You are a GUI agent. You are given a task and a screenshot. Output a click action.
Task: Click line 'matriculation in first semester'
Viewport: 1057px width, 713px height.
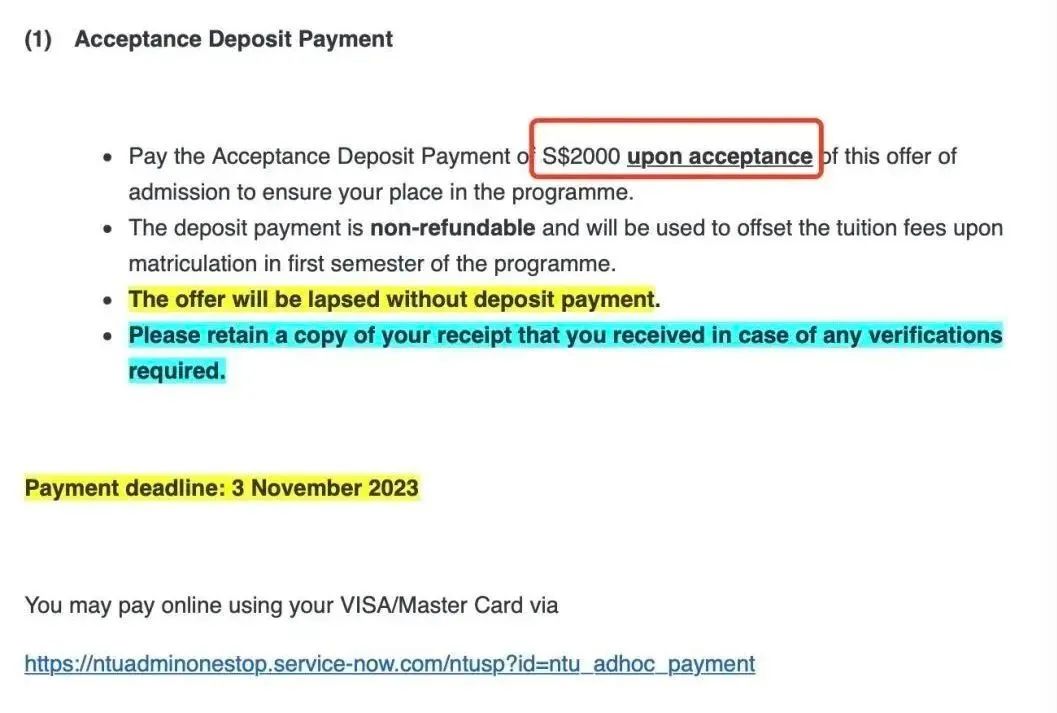click(x=372, y=264)
